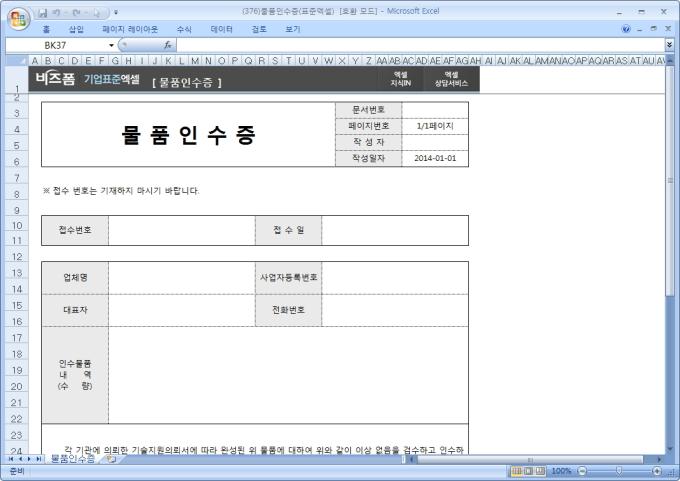Click the zoom out minus button
Viewport: 680px width, 481px height.
pyautogui.click(x=582, y=470)
